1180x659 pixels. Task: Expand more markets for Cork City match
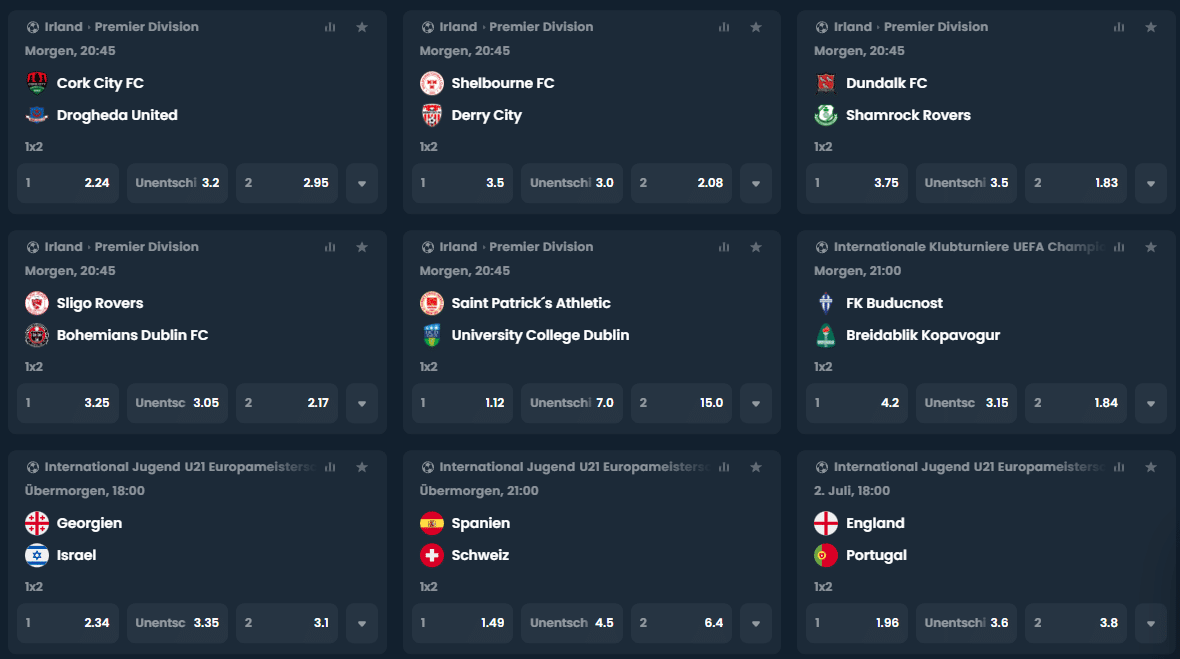click(x=362, y=183)
